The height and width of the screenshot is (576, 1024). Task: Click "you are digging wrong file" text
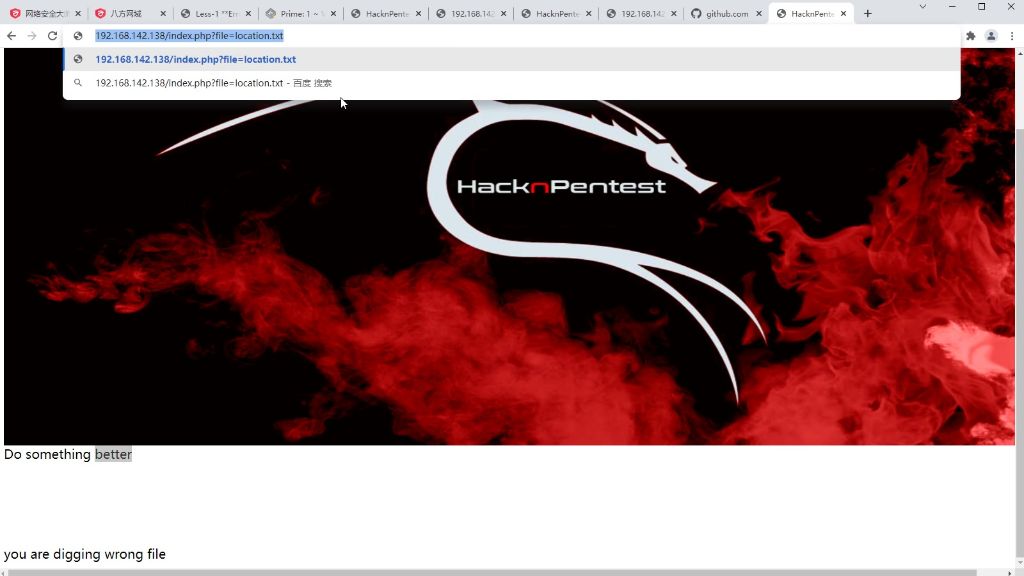pyautogui.click(x=85, y=554)
